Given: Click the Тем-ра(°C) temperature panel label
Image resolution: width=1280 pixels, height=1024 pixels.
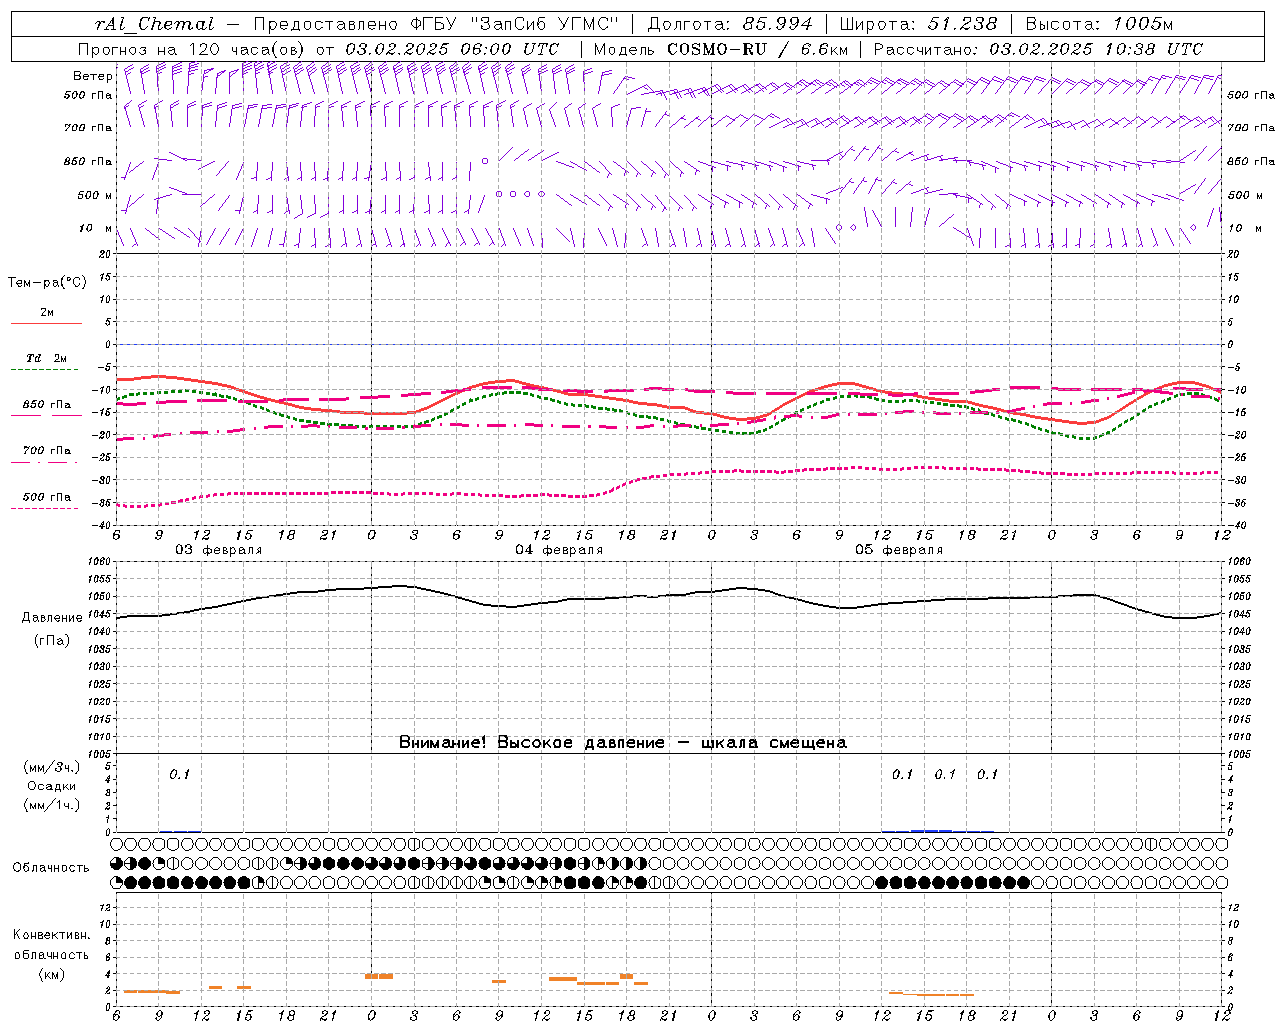Looking at the screenshot, I should pyautogui.click(x=47, y=283).
